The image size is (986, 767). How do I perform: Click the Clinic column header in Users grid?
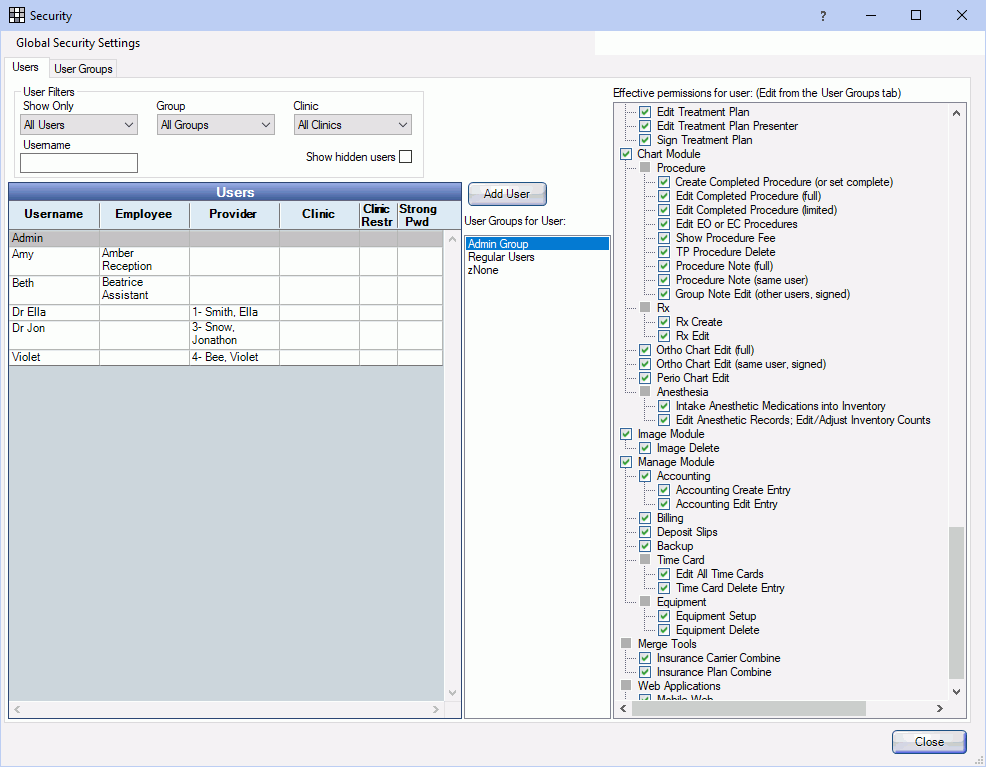click(319, 214)
